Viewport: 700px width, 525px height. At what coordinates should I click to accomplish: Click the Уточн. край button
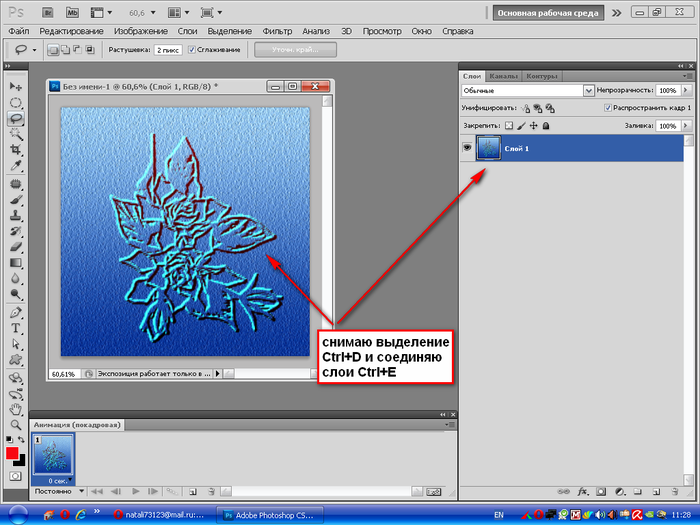pyautogui.click(x=295, y=50)
